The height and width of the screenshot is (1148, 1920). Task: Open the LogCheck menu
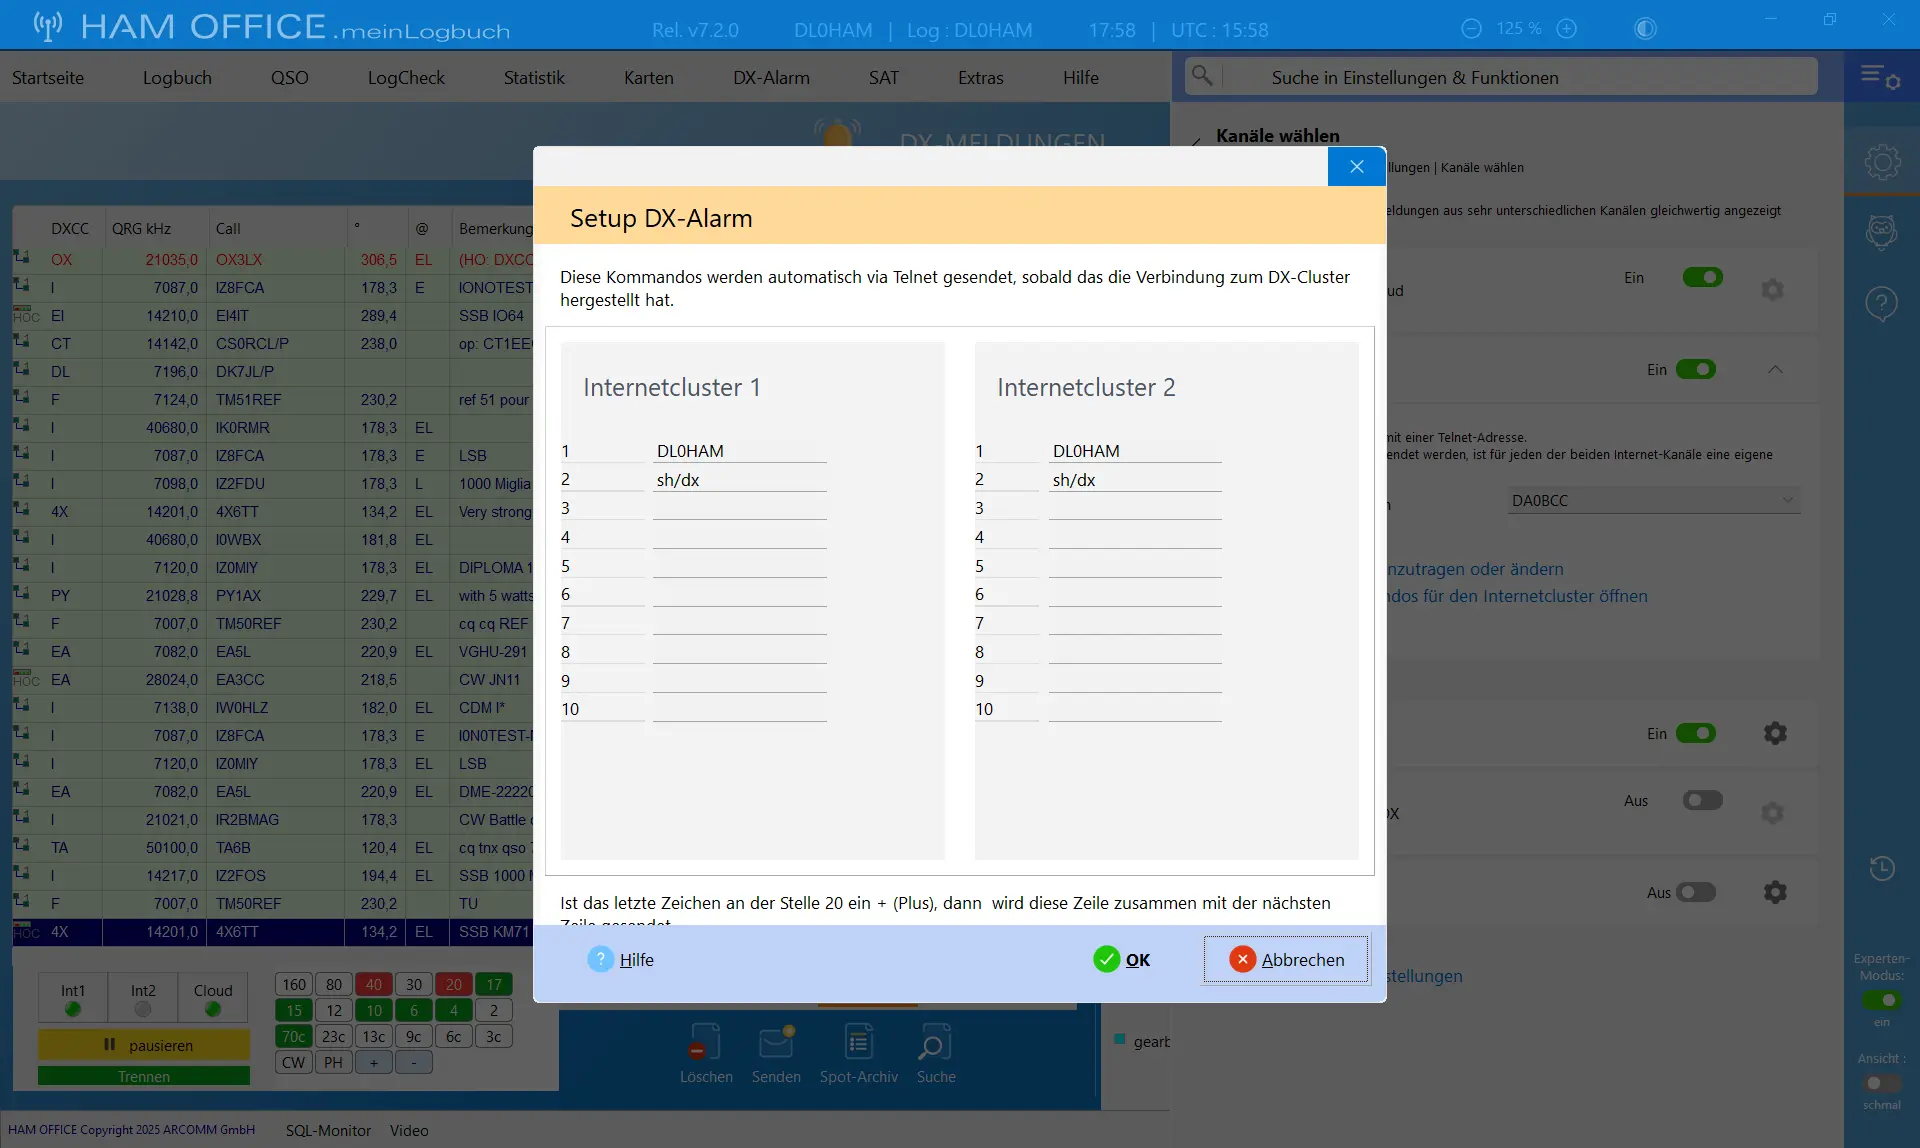[406, 77]
